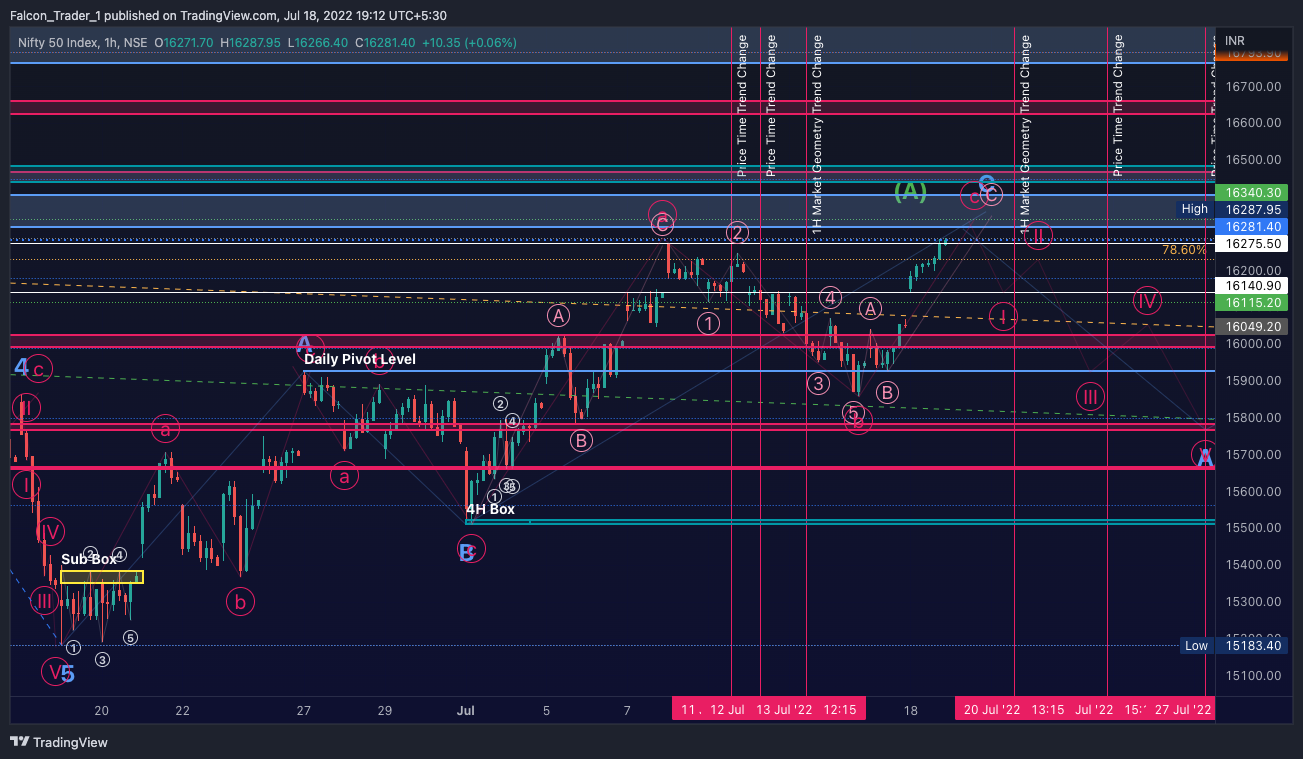1303x759 pixels.
Task: Click the 20 Jul '22 date marker
Action: pos(992,710)
